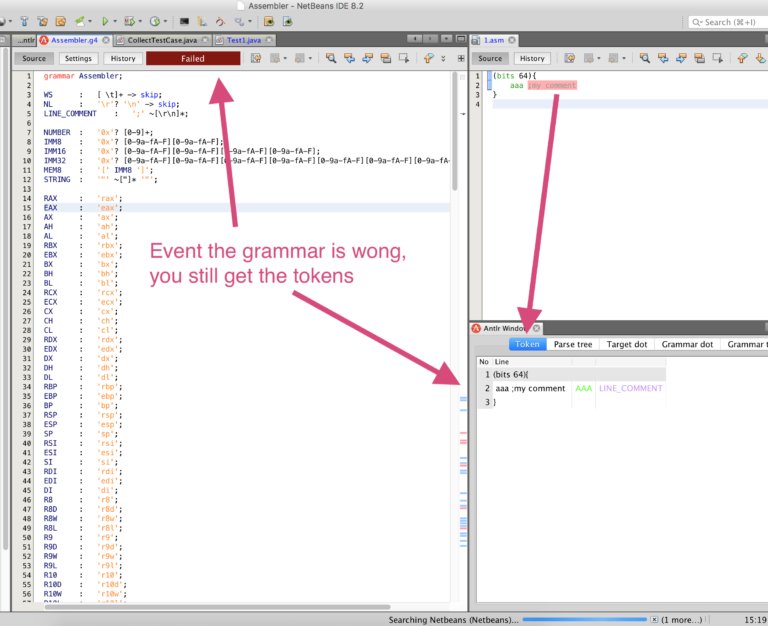The width and height of the screenshot is (768, 626).
Task: Click the Find Selection magnifier in the Assembler.g4 toolbar
Action: (x=331, y=58)
